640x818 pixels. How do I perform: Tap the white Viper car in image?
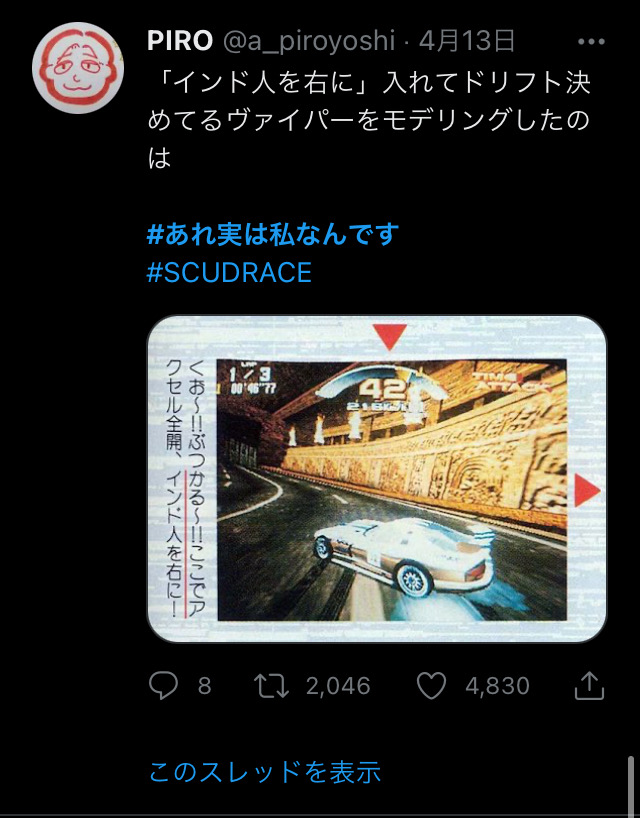point(404,556)
